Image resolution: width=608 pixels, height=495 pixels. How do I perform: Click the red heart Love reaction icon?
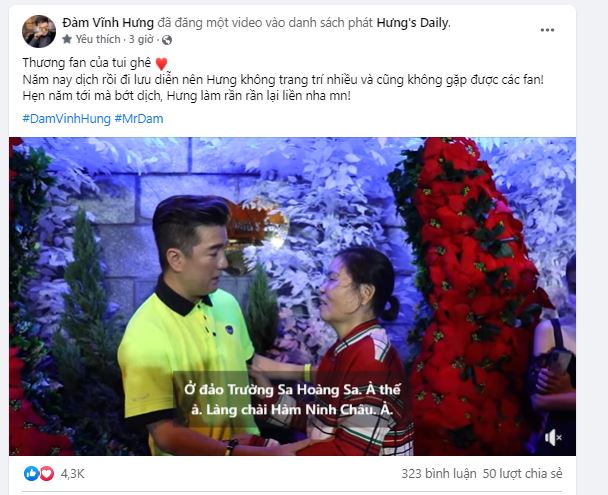[x=47, y=473]
